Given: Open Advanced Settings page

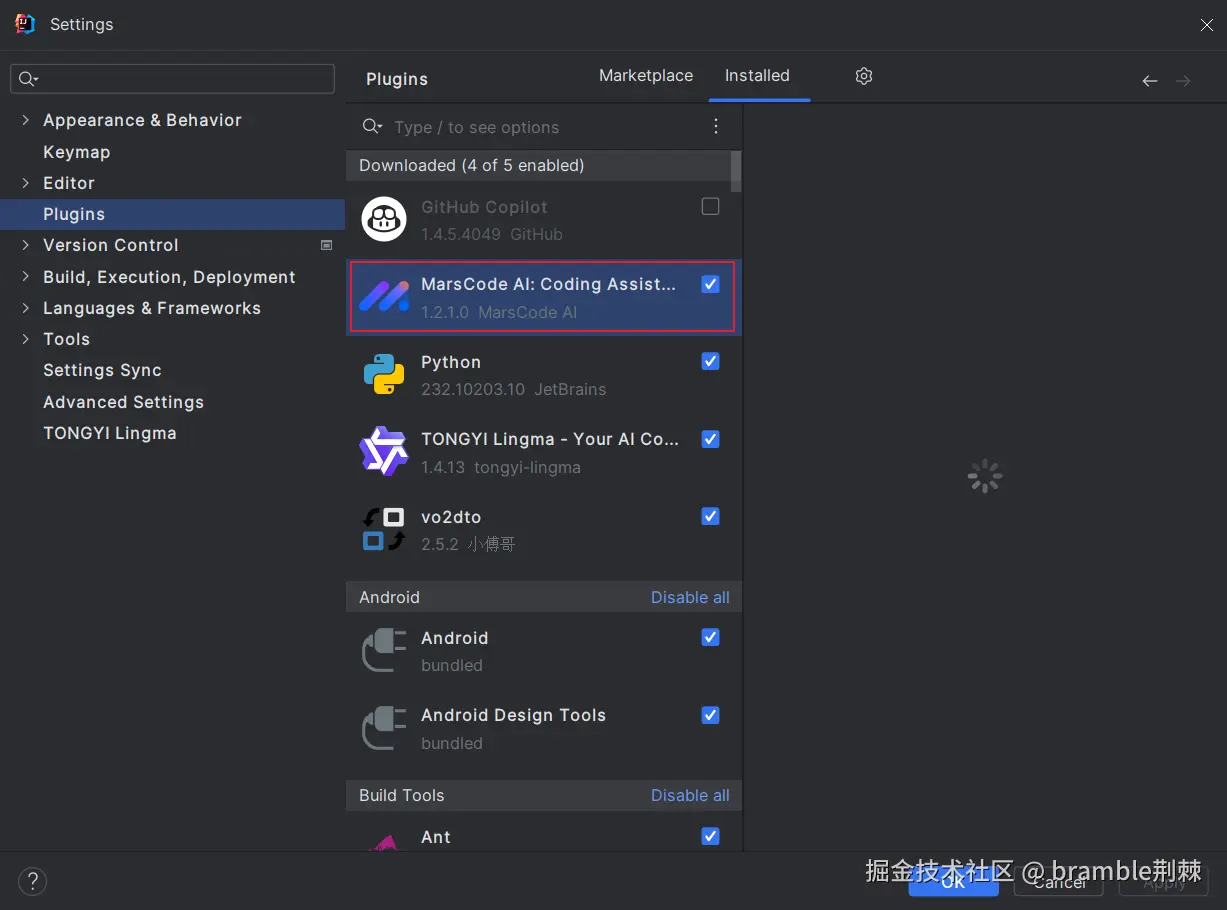Looking at the screenshot, I should [x=123, y=402].
